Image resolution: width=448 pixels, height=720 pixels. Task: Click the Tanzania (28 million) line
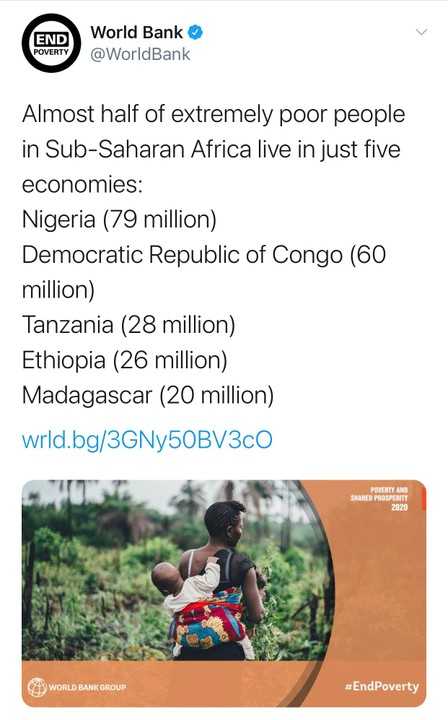(x=129, y=325)
